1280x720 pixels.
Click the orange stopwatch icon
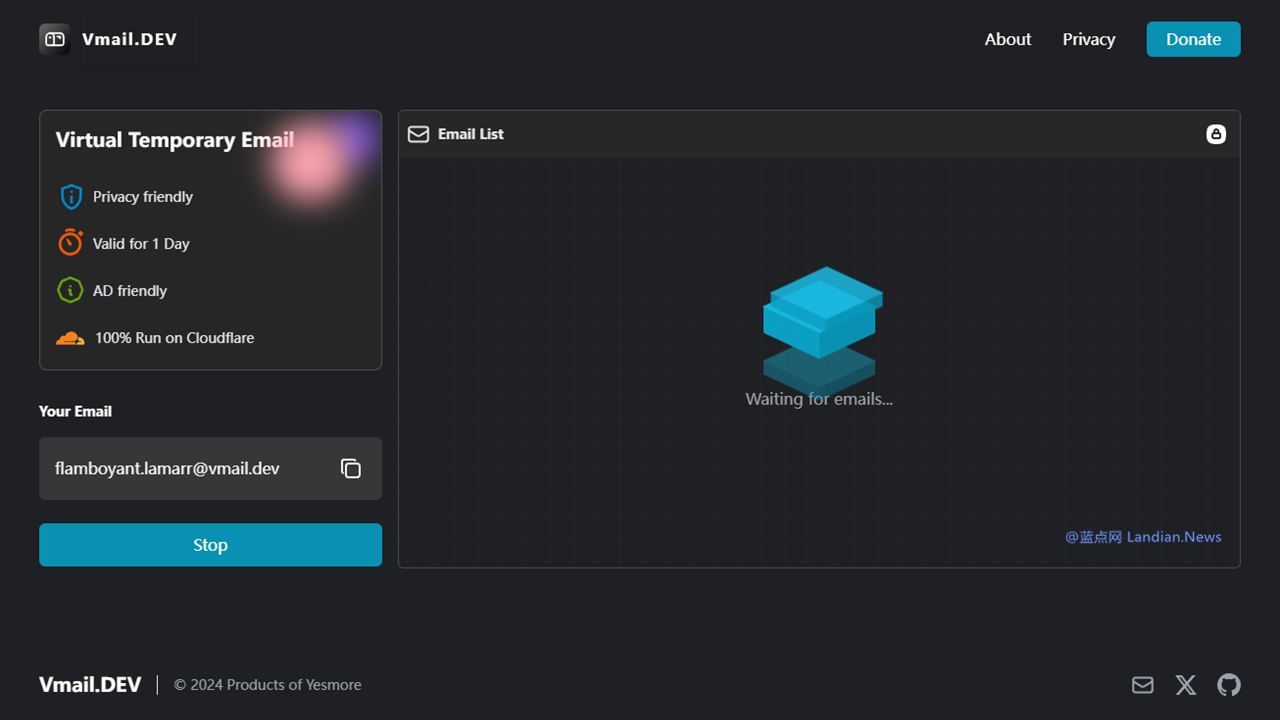point(70,243)
